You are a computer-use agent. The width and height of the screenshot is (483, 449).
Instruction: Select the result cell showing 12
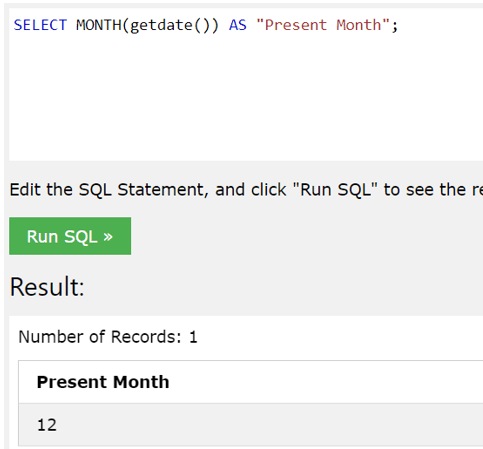coord(47,425)
